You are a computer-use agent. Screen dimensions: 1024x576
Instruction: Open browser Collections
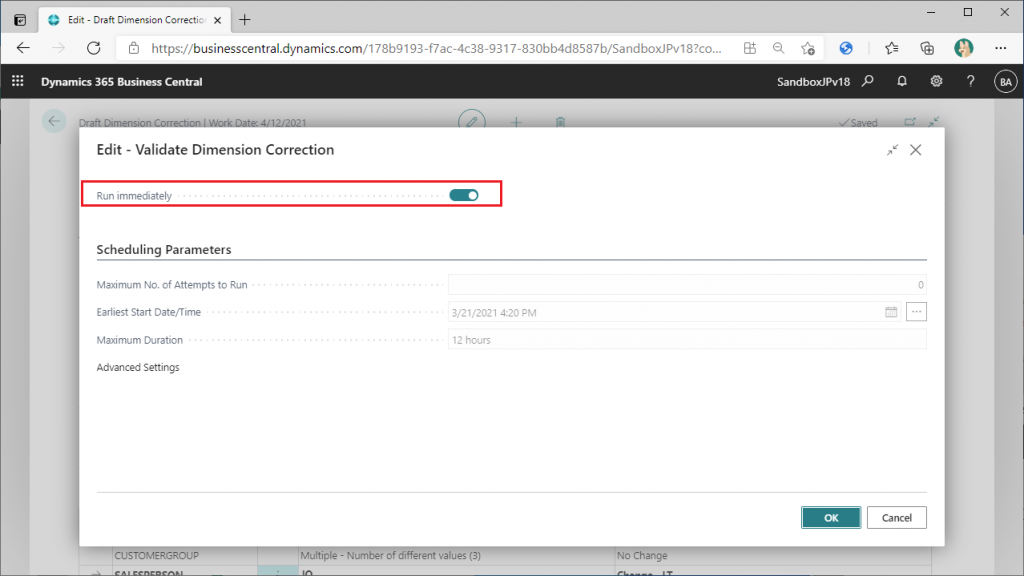tap(927, 48)
